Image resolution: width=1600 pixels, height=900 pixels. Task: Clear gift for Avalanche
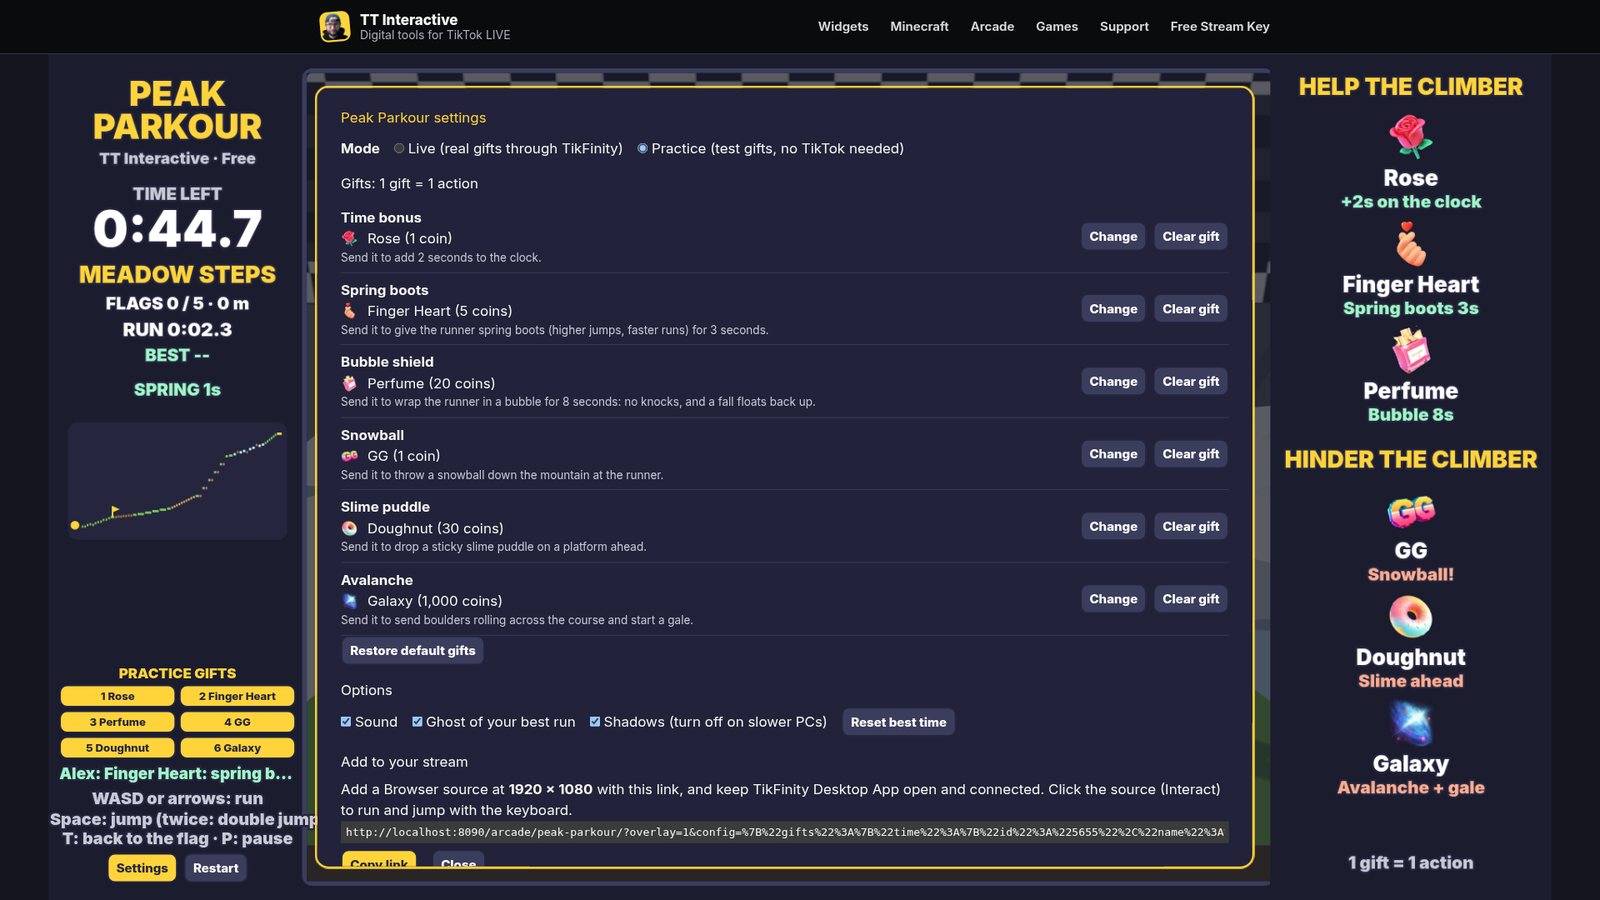coord(1190,599)
